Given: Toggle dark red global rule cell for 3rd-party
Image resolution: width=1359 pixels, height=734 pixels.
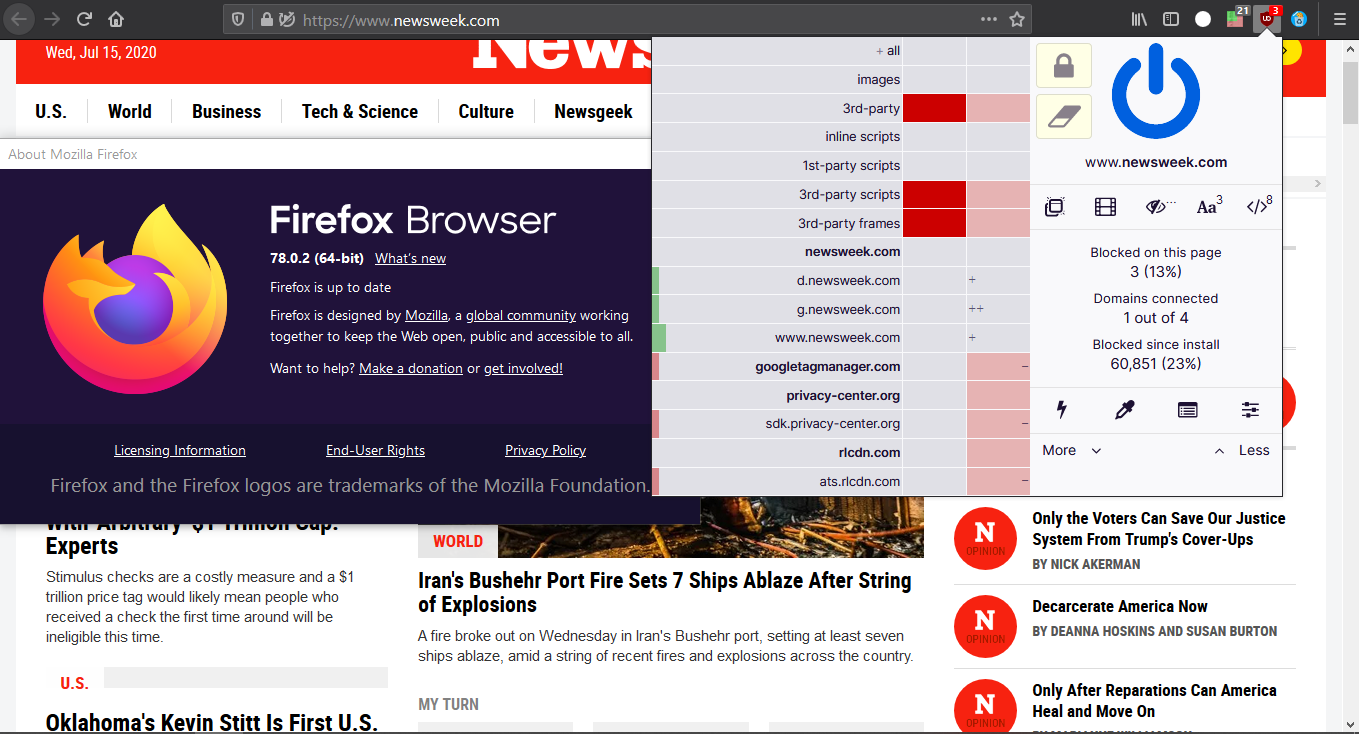Looking at the screenshot, I should click(x=934, y=108).
